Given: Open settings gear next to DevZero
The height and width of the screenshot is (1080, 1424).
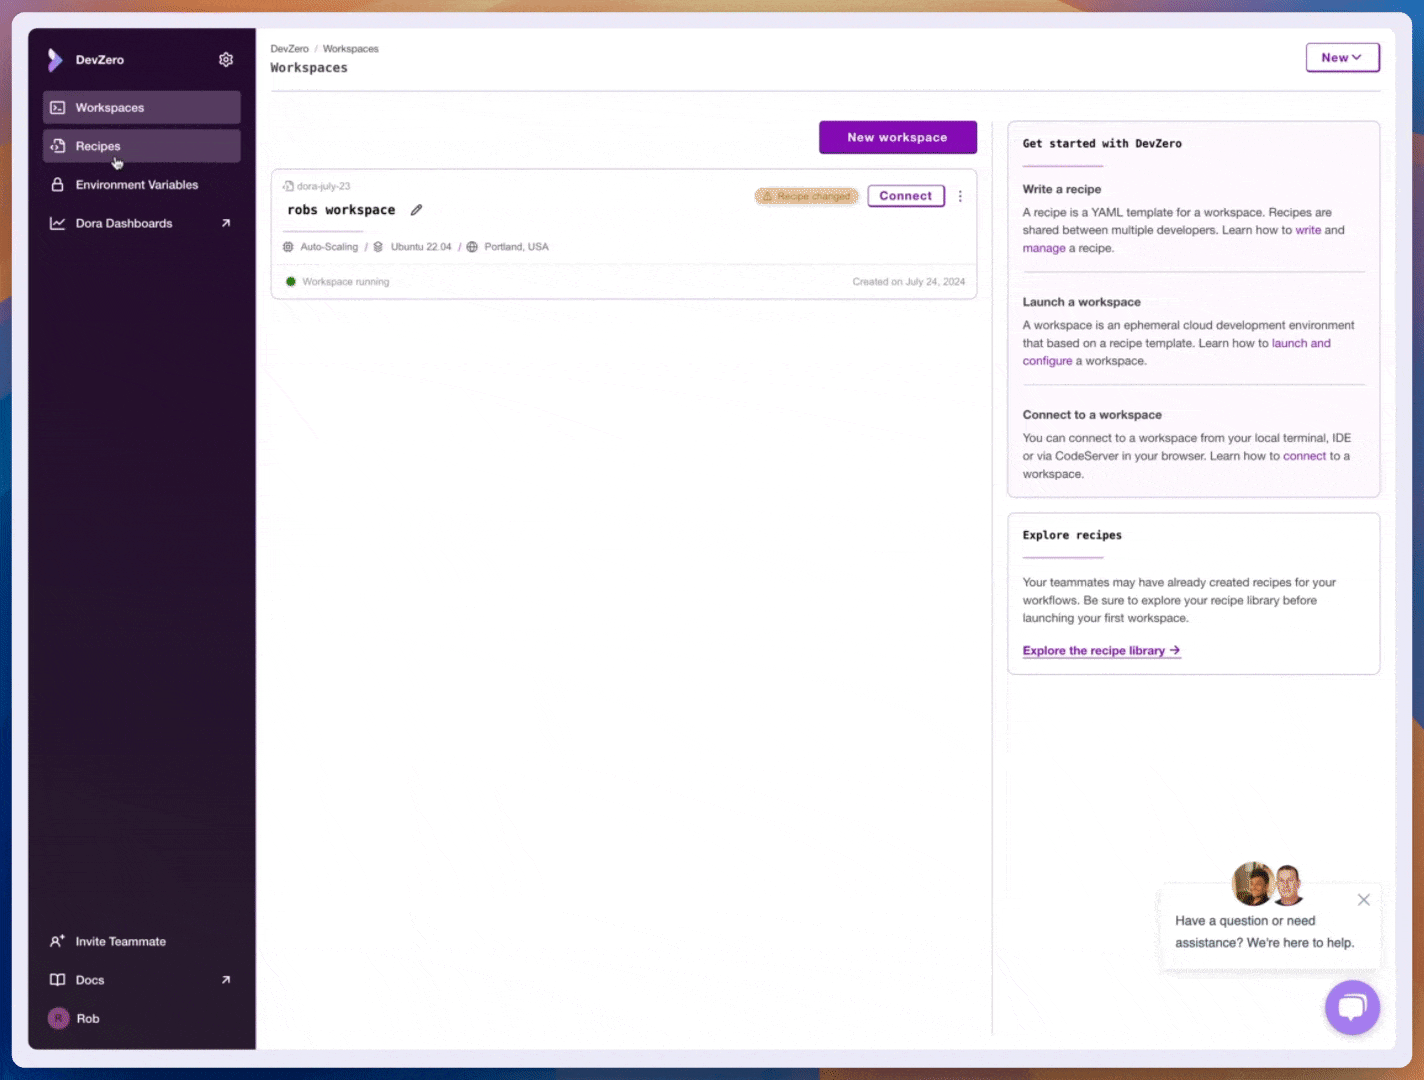Looking at the screenshot, I should [x=226, y=60].
